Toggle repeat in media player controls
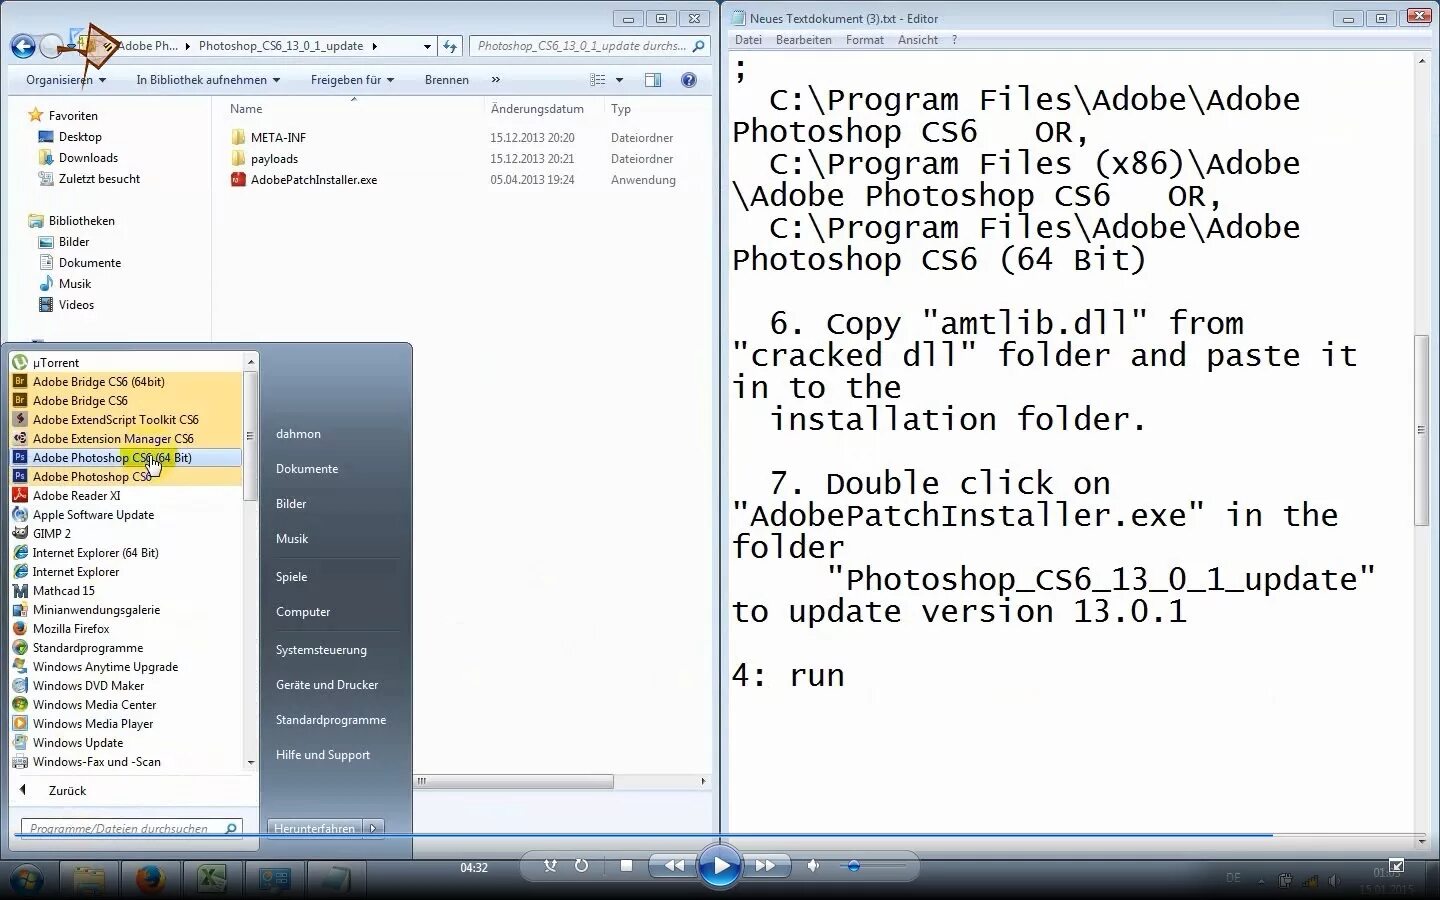The image size is (1440, 900). point(582,866)
